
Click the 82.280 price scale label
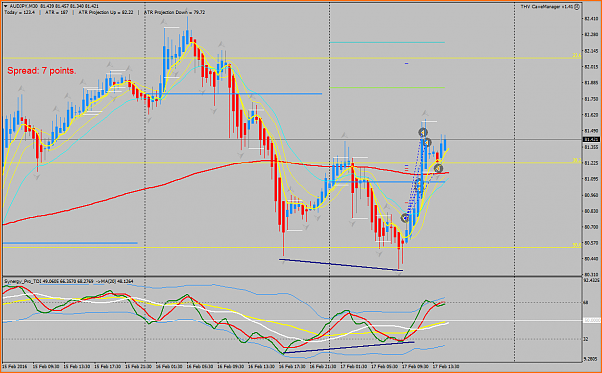[x=591, y=35]
